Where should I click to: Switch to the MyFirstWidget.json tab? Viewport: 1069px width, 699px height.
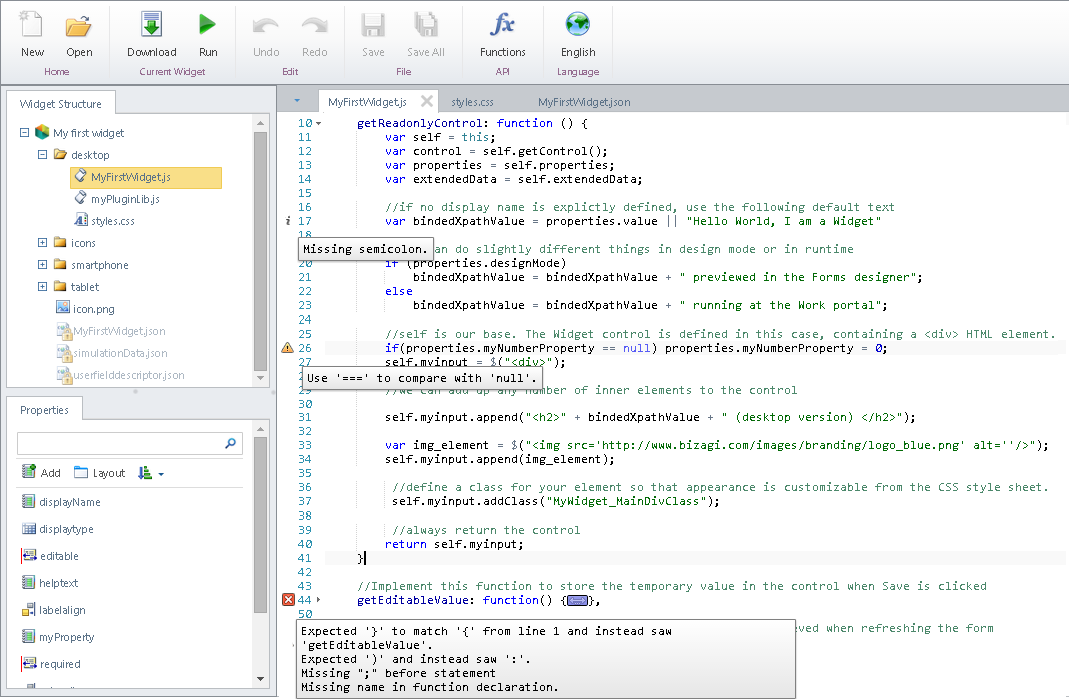[584, 102]
